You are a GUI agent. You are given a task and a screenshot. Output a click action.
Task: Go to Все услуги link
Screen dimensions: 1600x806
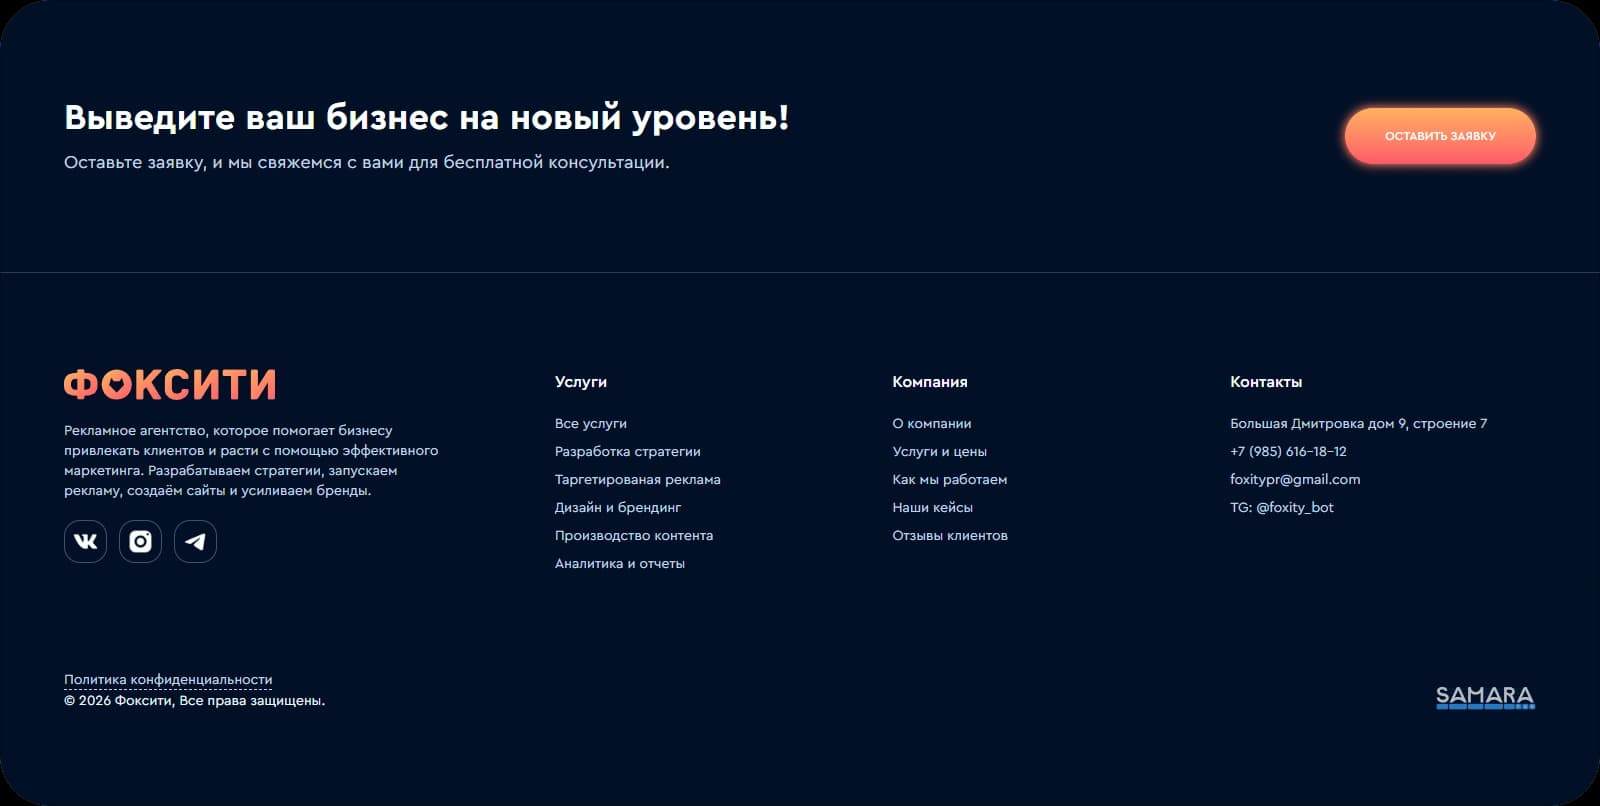(591, 424)
